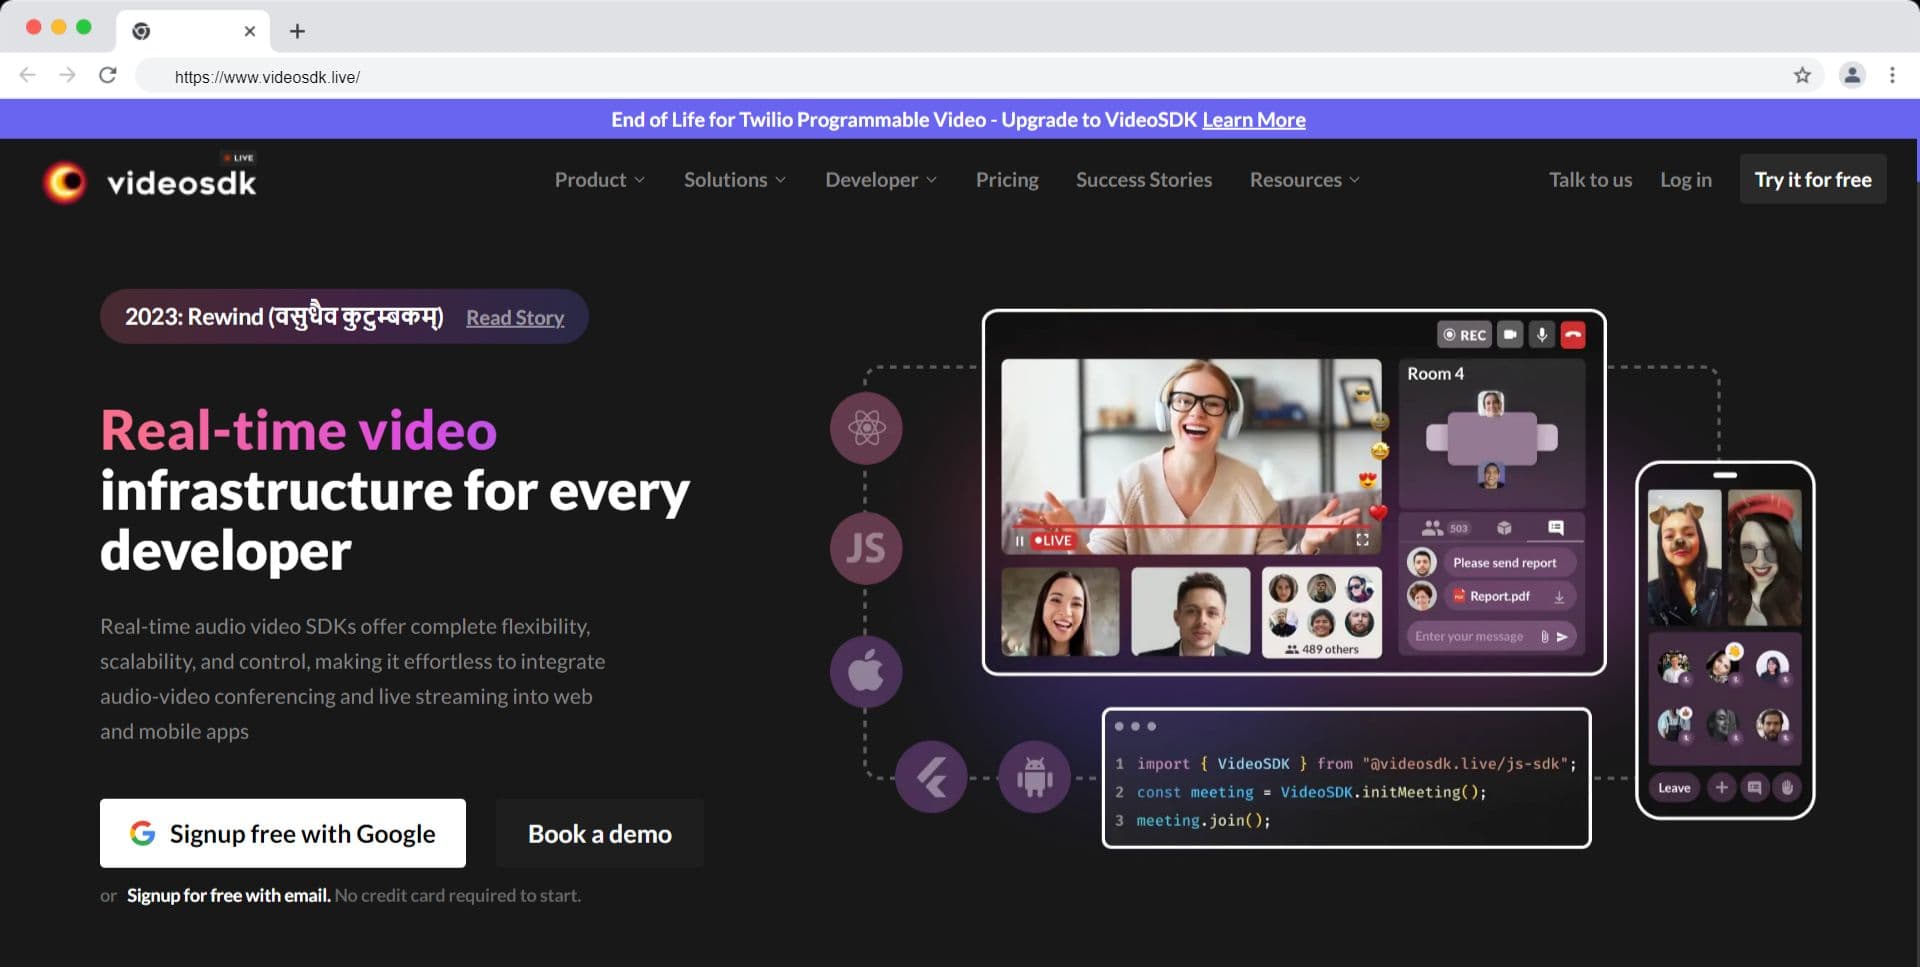Viewport: 1920px width, 967px height.
Task: Reload the page
Action: point(108,76)
